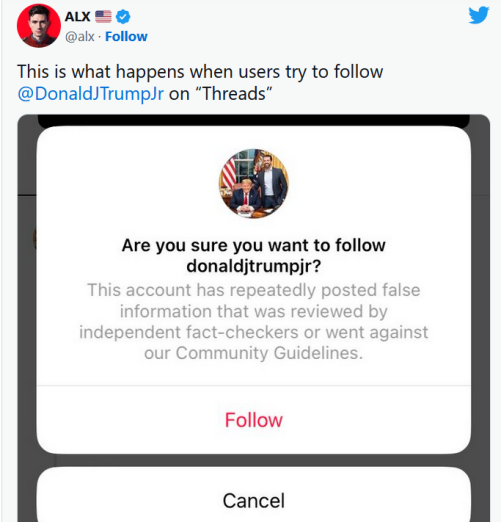Viewport: 501px width, 522px height.
Task: Follow @alx via the blue Follow link
Action: (x=126, y=36)
